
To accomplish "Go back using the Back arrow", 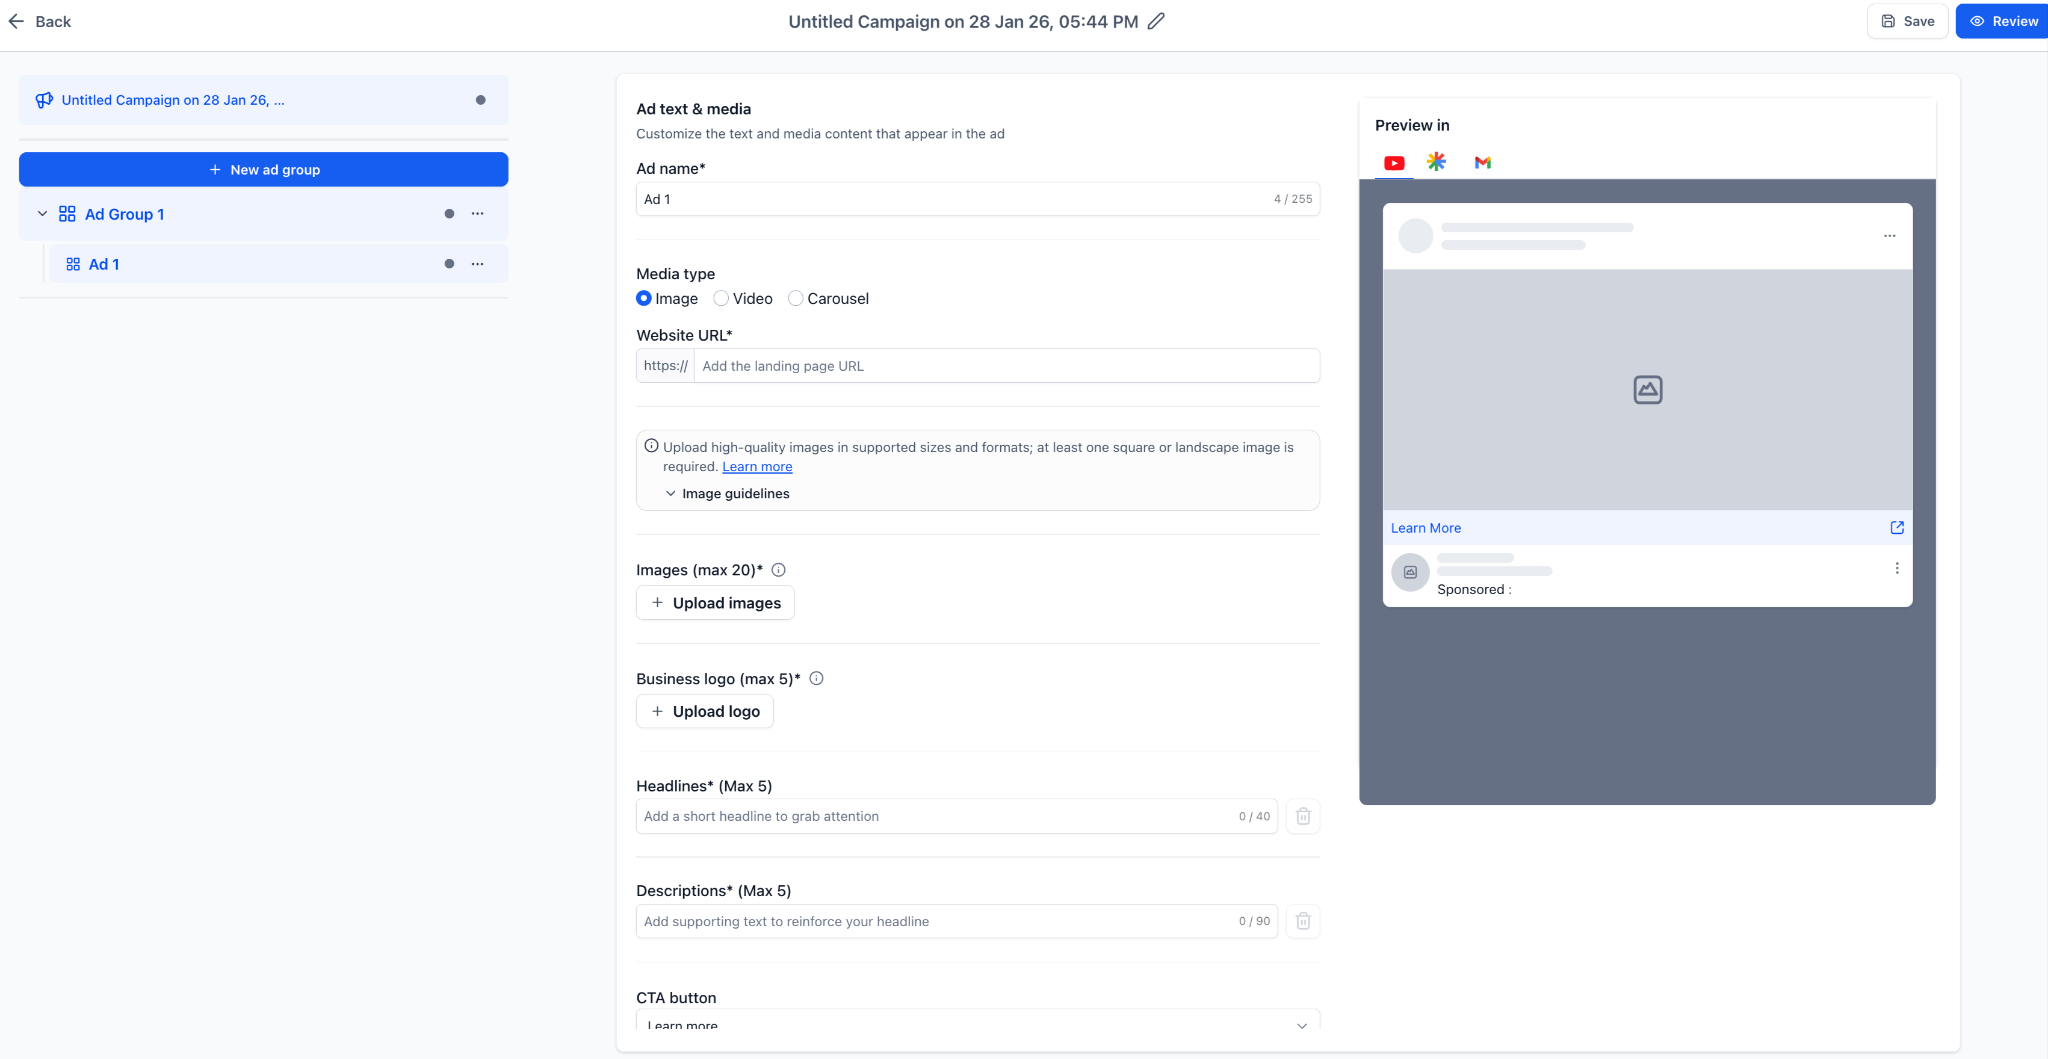I will pyautogui.click(x=16, y=21).
